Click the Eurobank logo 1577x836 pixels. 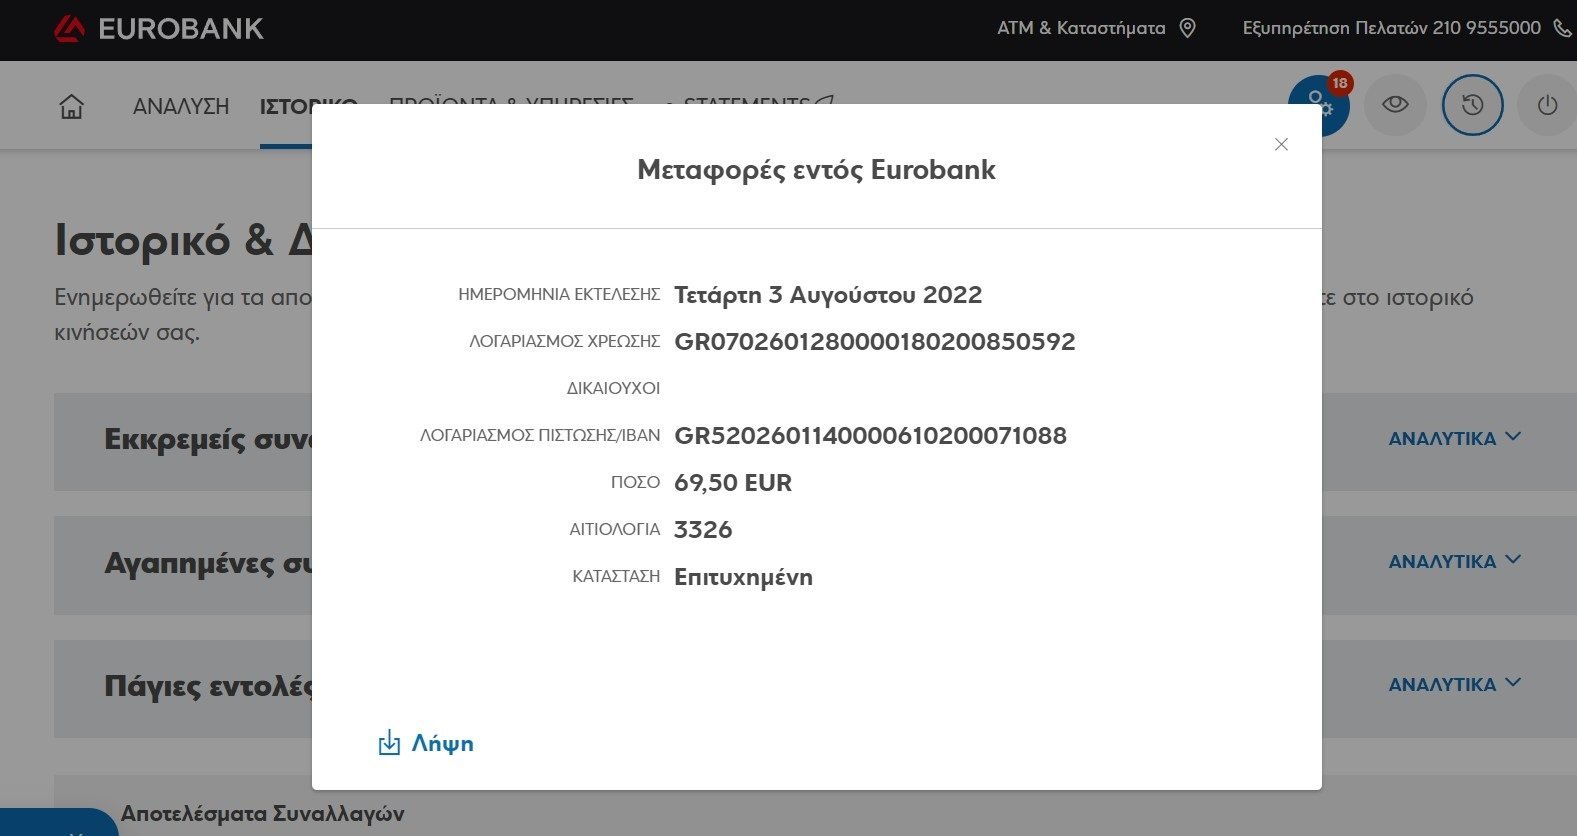click(159, 29)
